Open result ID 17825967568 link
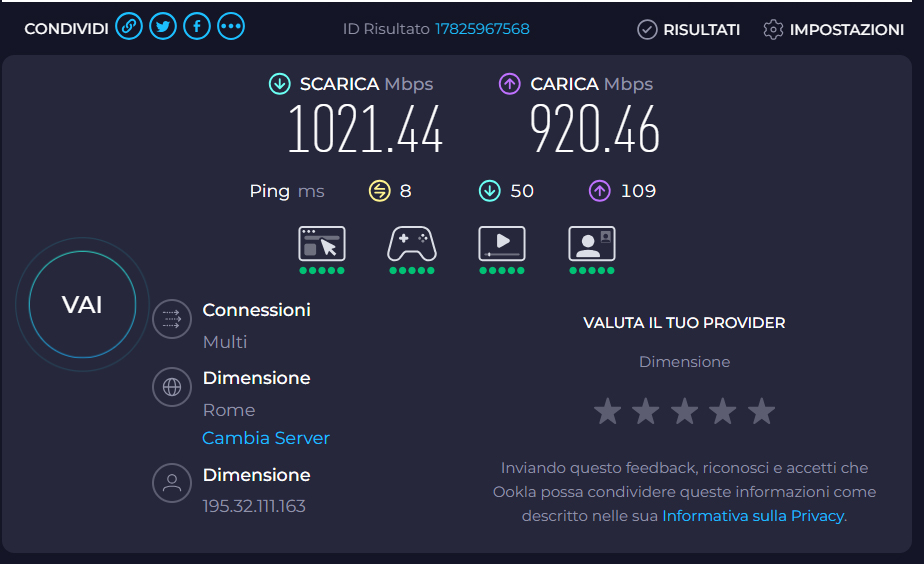This screenshot has width=924, height=564. point(482,29)
